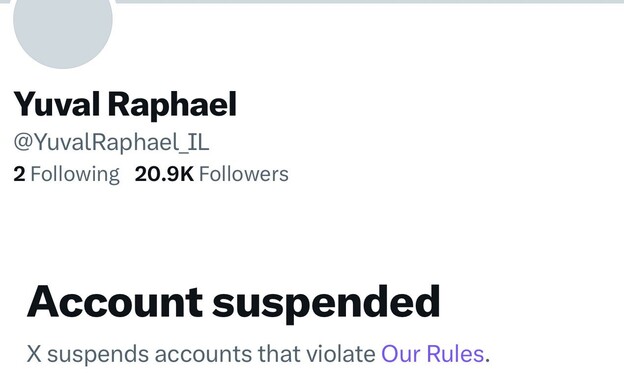
Task: Open the Our Rules link
Action: click(433, 354)
